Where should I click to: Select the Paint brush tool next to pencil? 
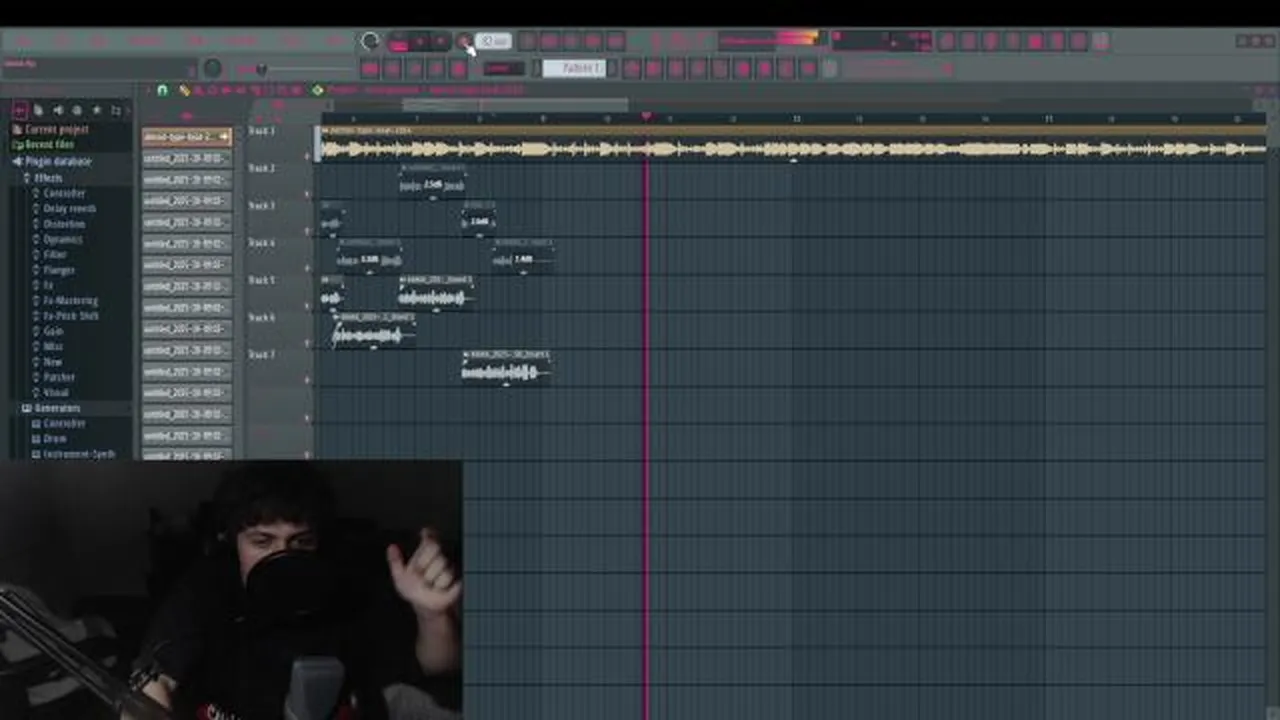(198, 90)
